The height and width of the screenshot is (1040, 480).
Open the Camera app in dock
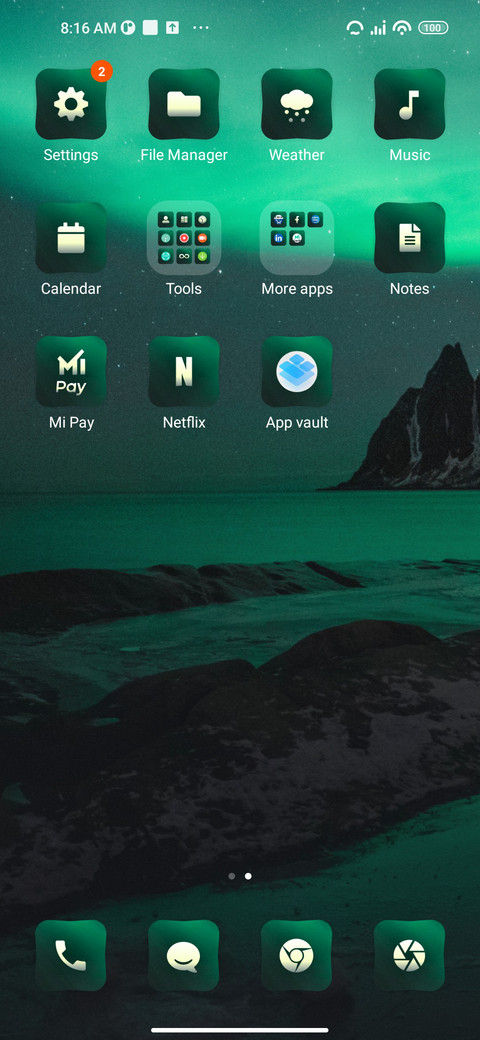coord(410,955)
